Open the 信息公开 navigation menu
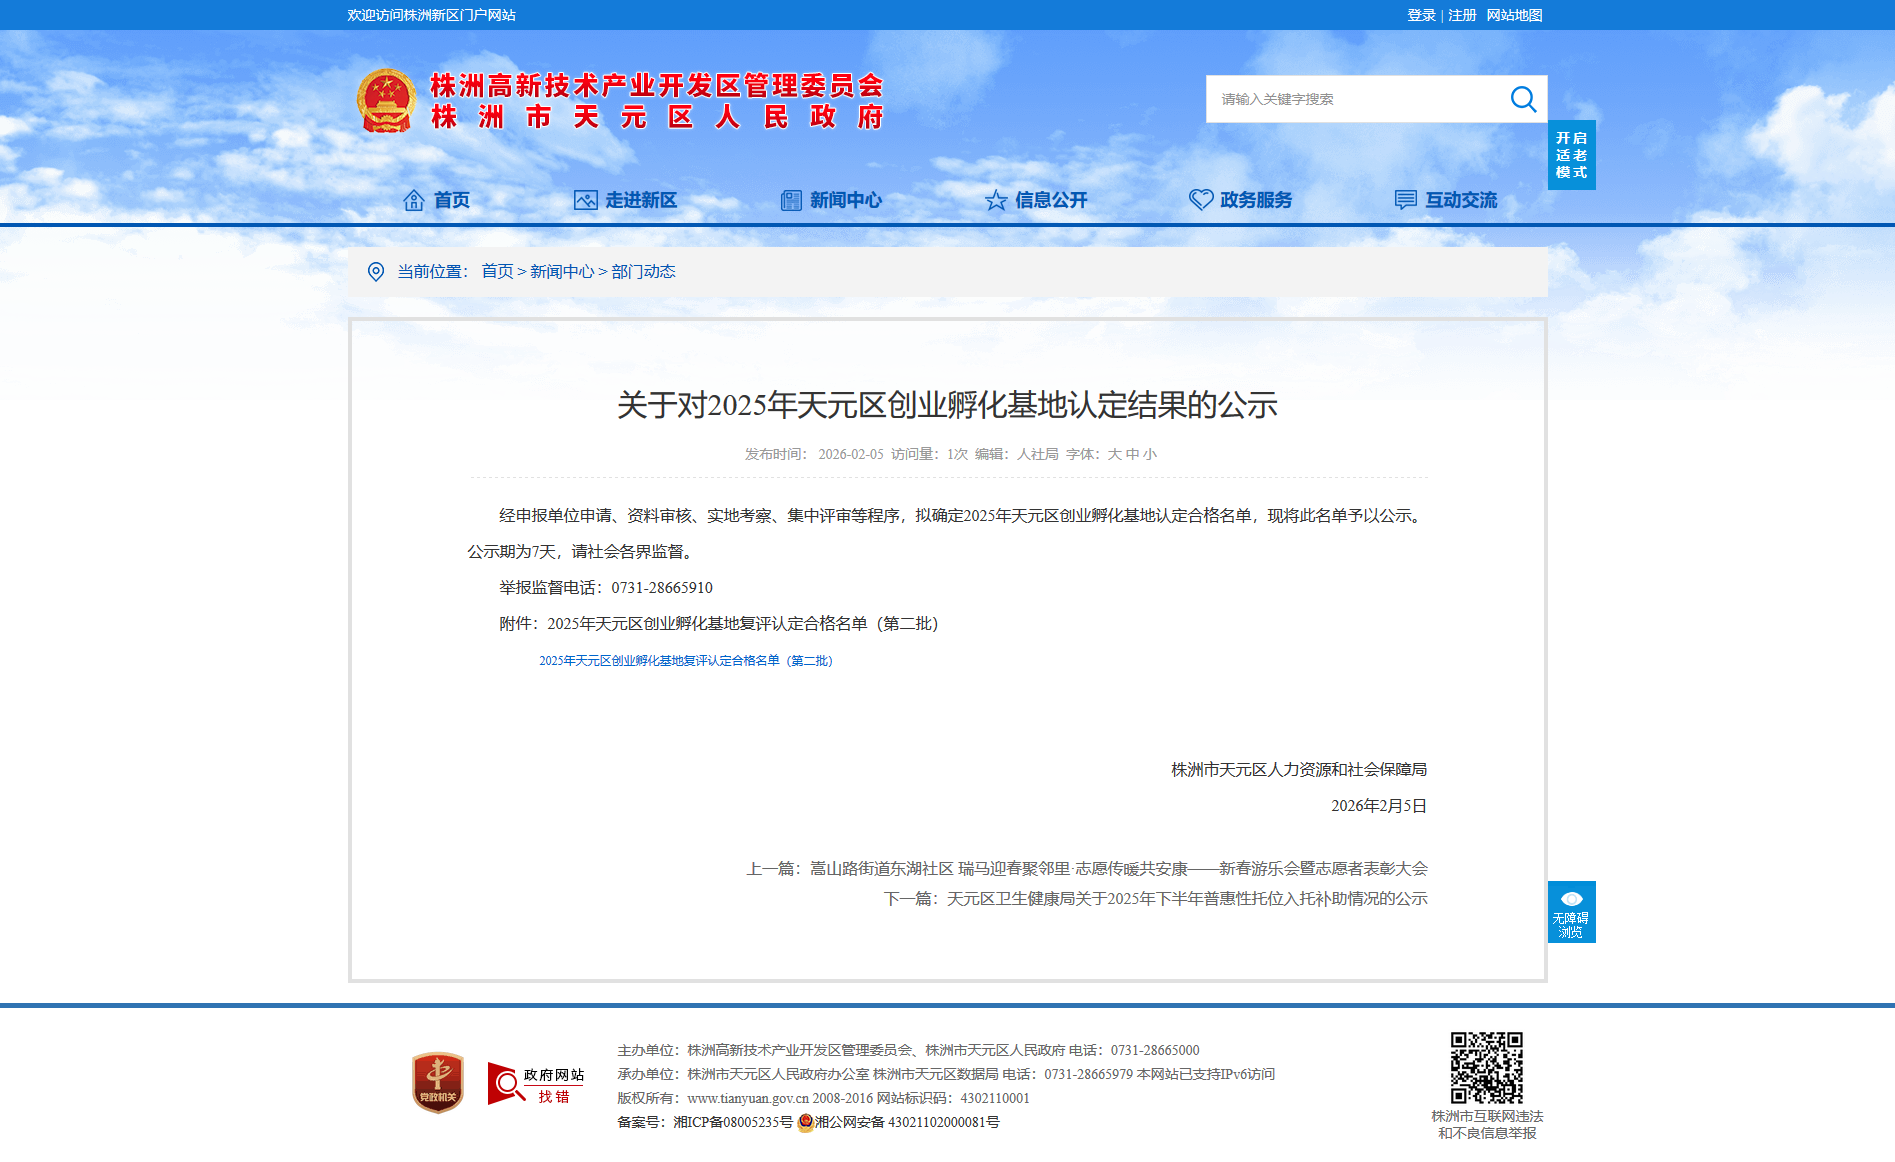1895x1162 pixels. click(1036, 200)
